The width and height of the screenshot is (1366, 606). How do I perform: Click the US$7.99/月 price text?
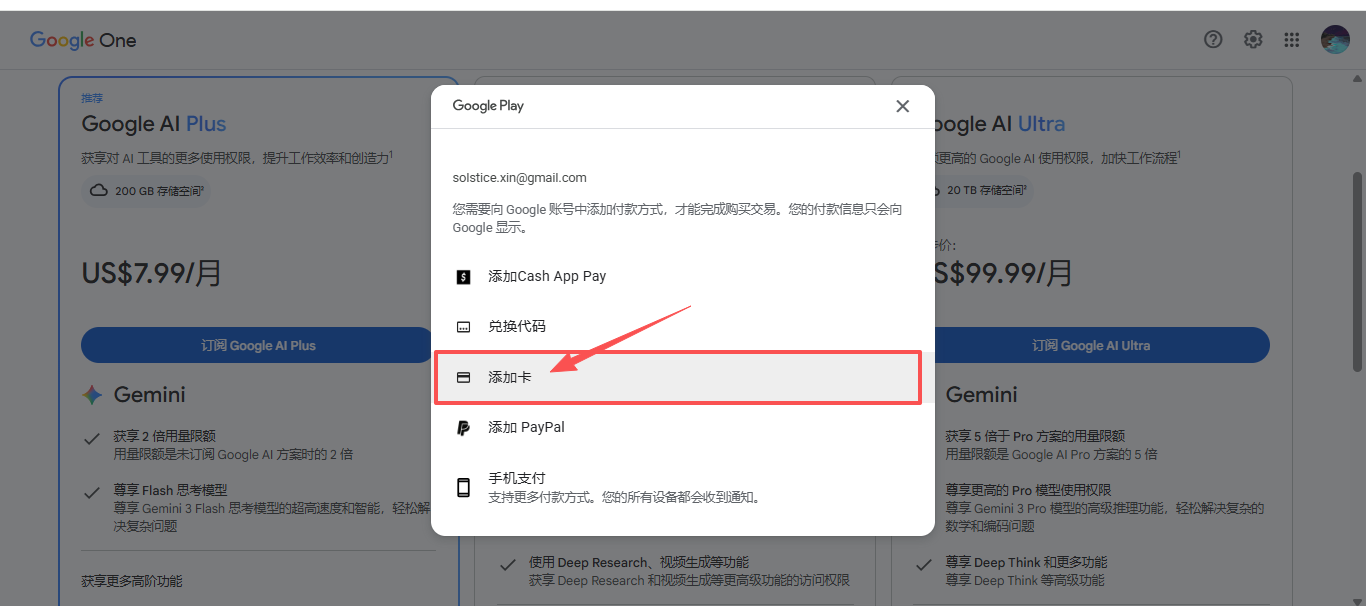pos(152,273)
